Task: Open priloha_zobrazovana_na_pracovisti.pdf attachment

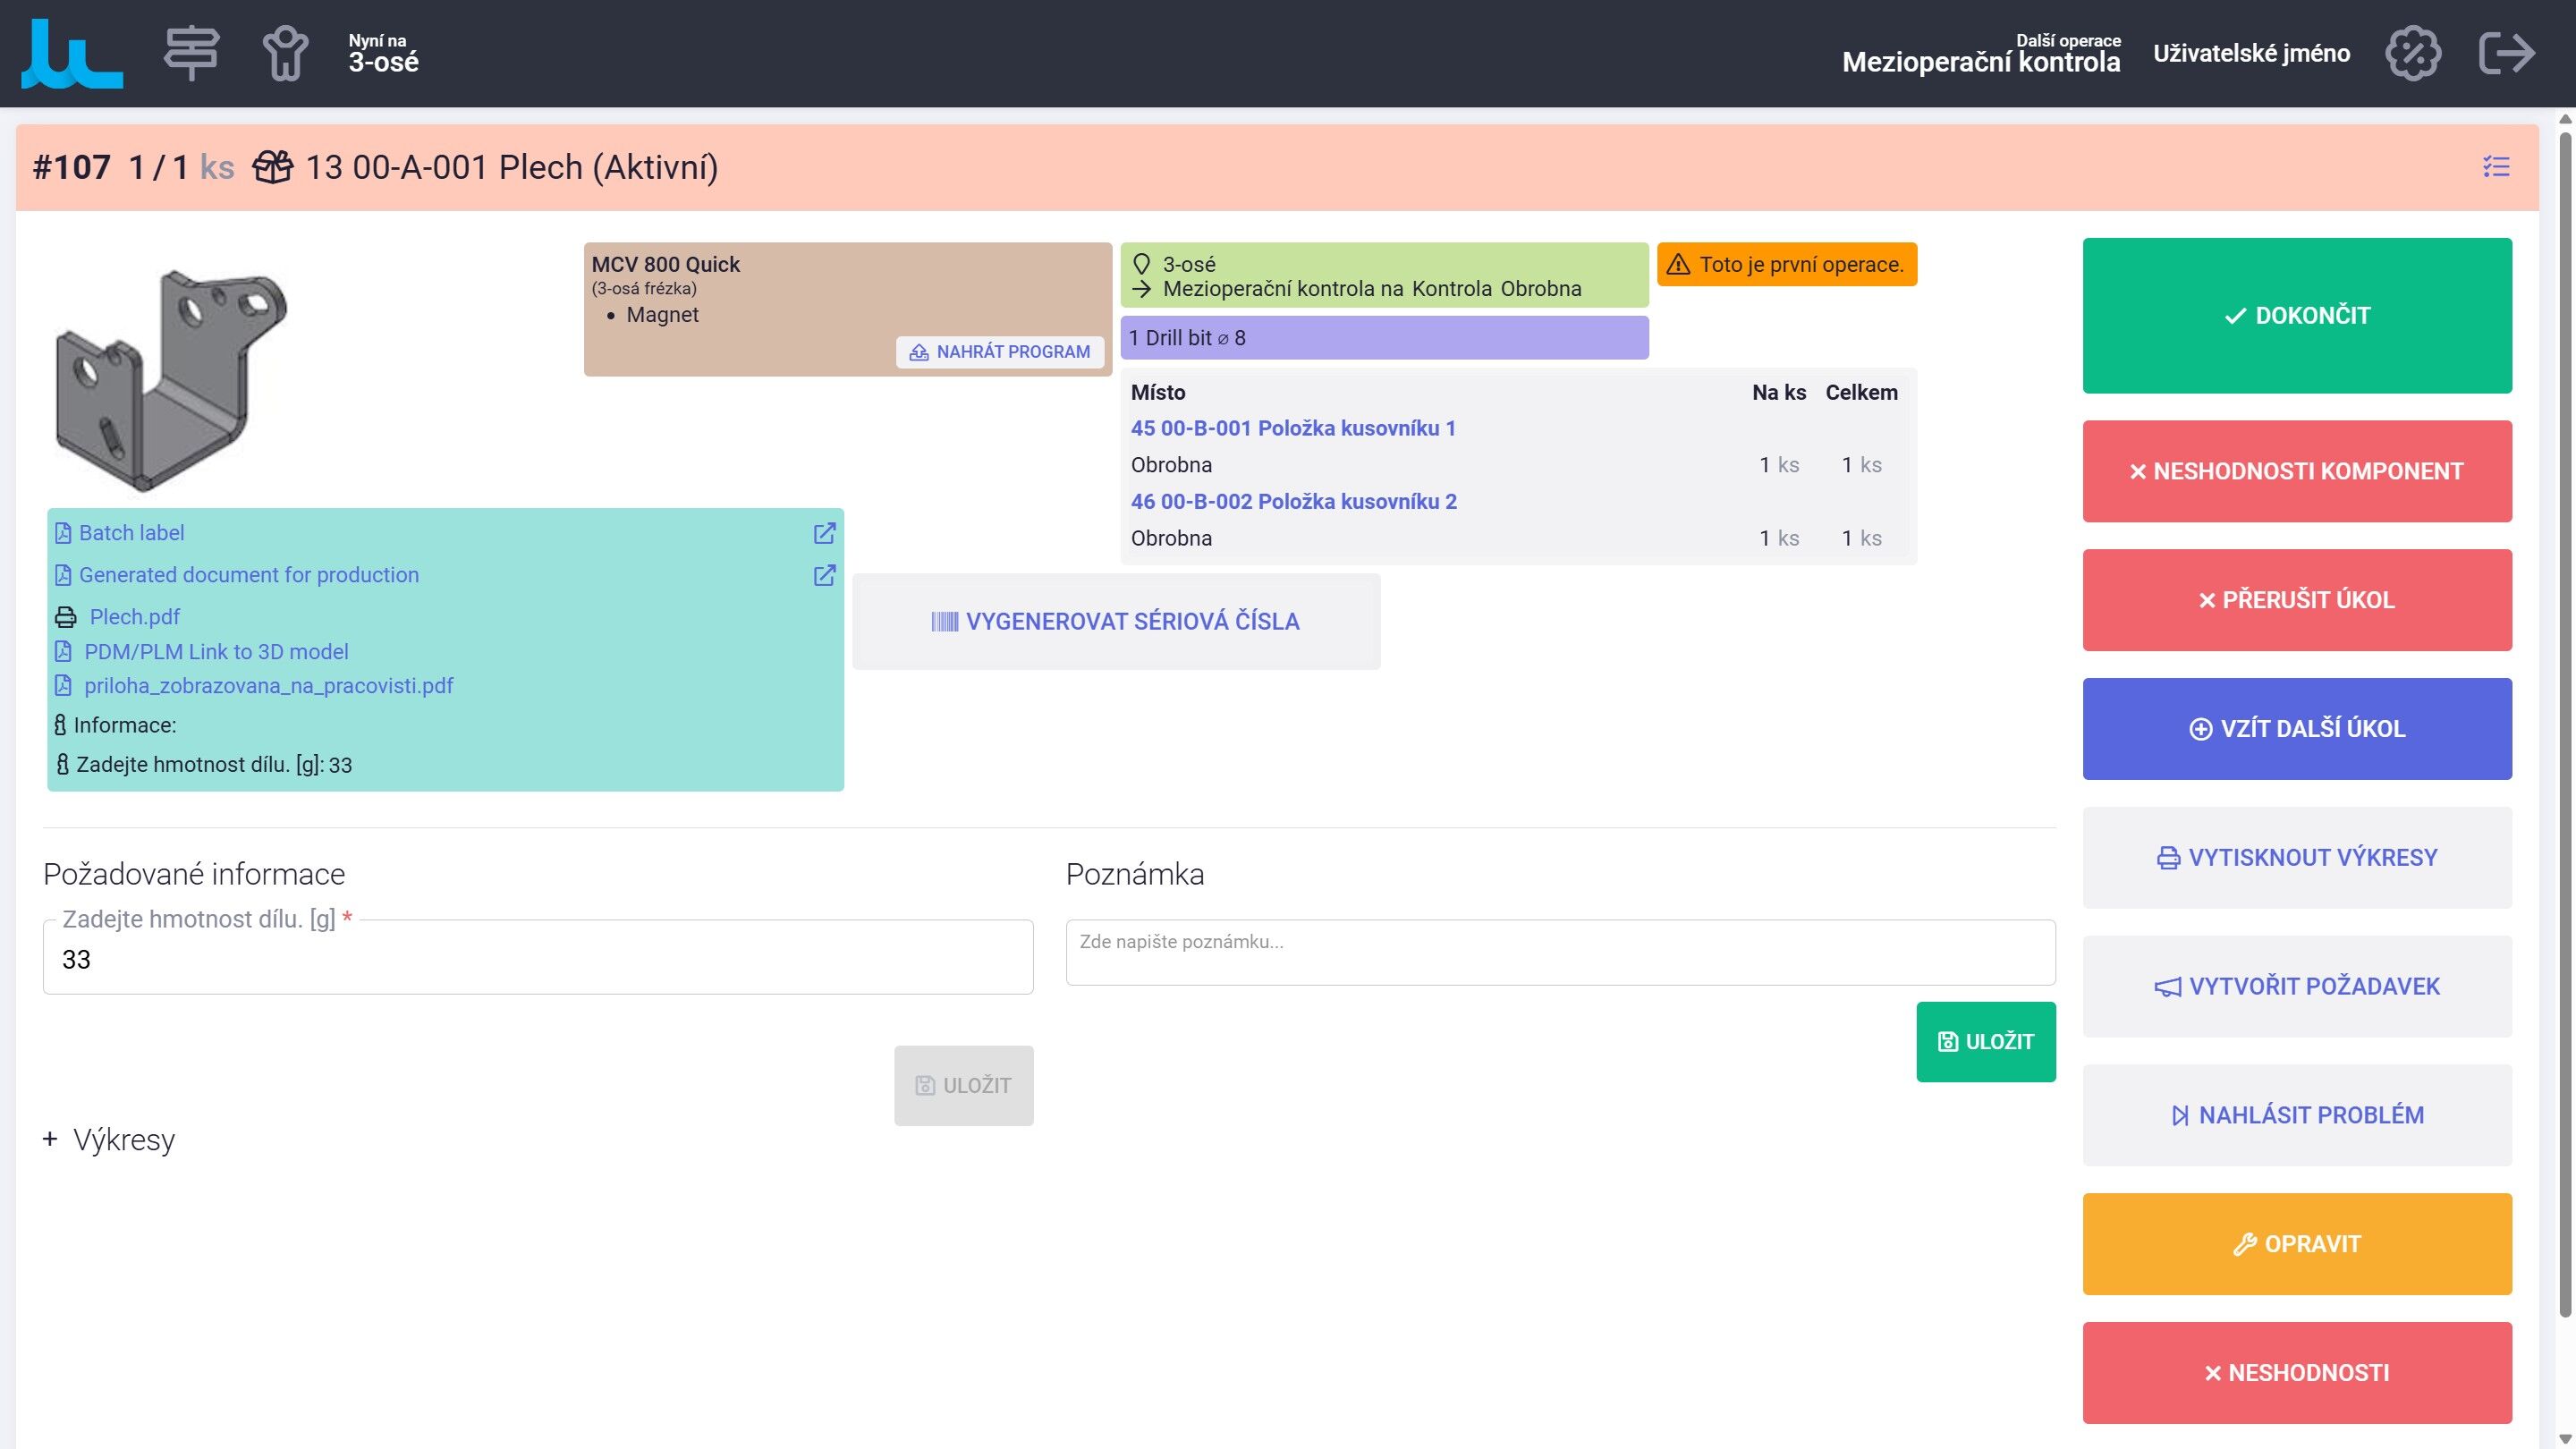Action: [268, 686]
